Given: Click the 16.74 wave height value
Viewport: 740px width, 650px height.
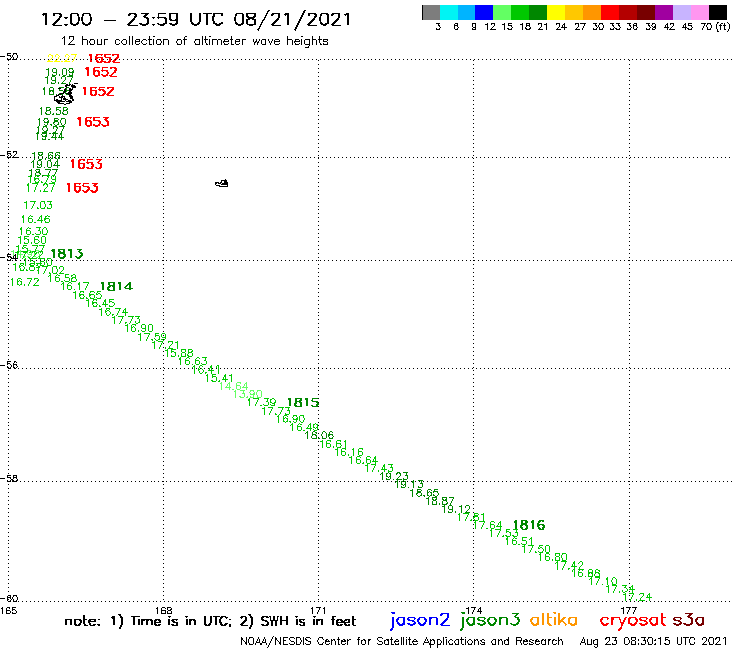Looking at the screenshot, I should pyautogui.click(x=113, y=312).
